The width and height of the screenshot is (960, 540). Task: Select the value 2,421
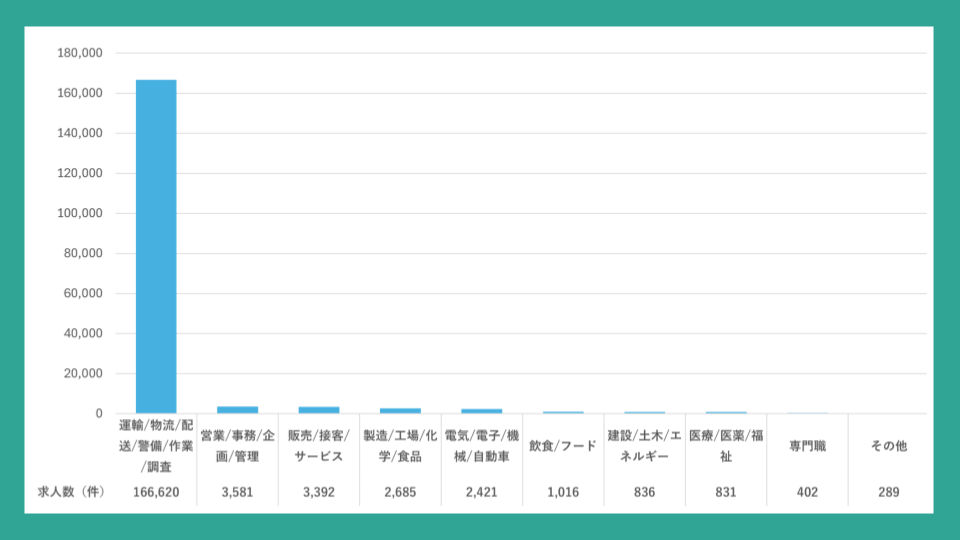click(482, 492)
